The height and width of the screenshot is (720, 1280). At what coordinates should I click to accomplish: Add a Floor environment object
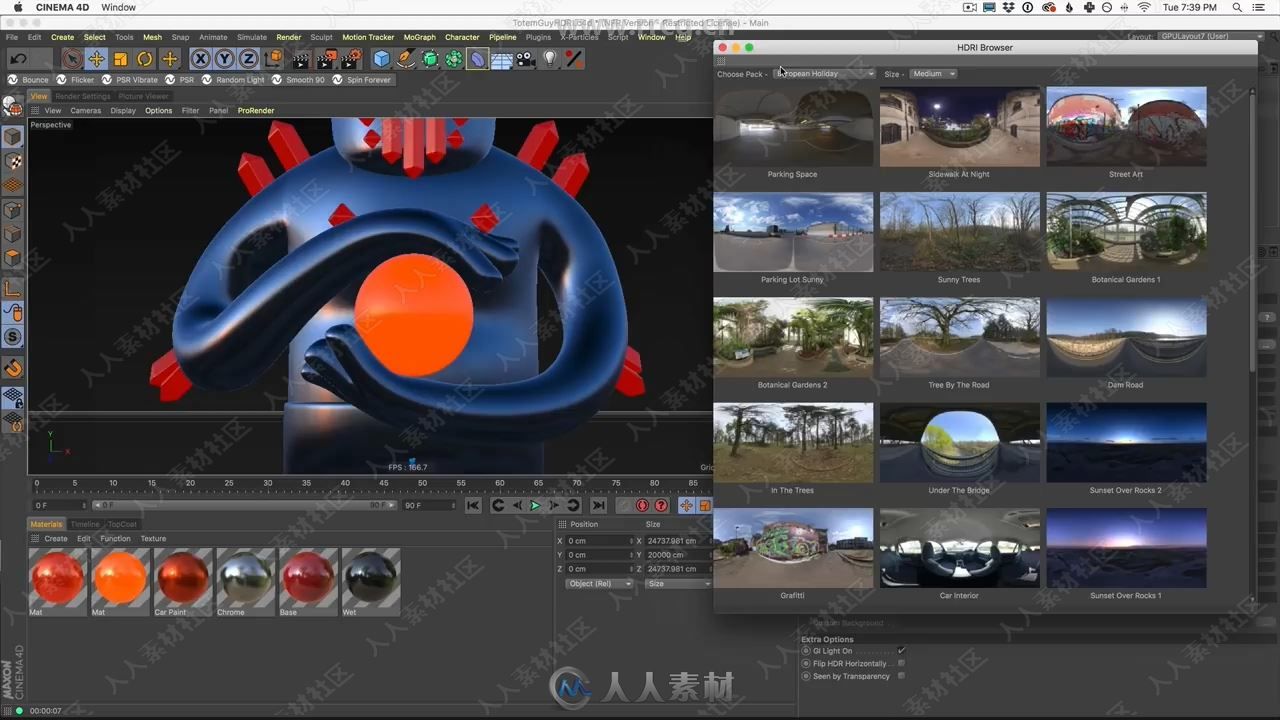tap(502, 59)
